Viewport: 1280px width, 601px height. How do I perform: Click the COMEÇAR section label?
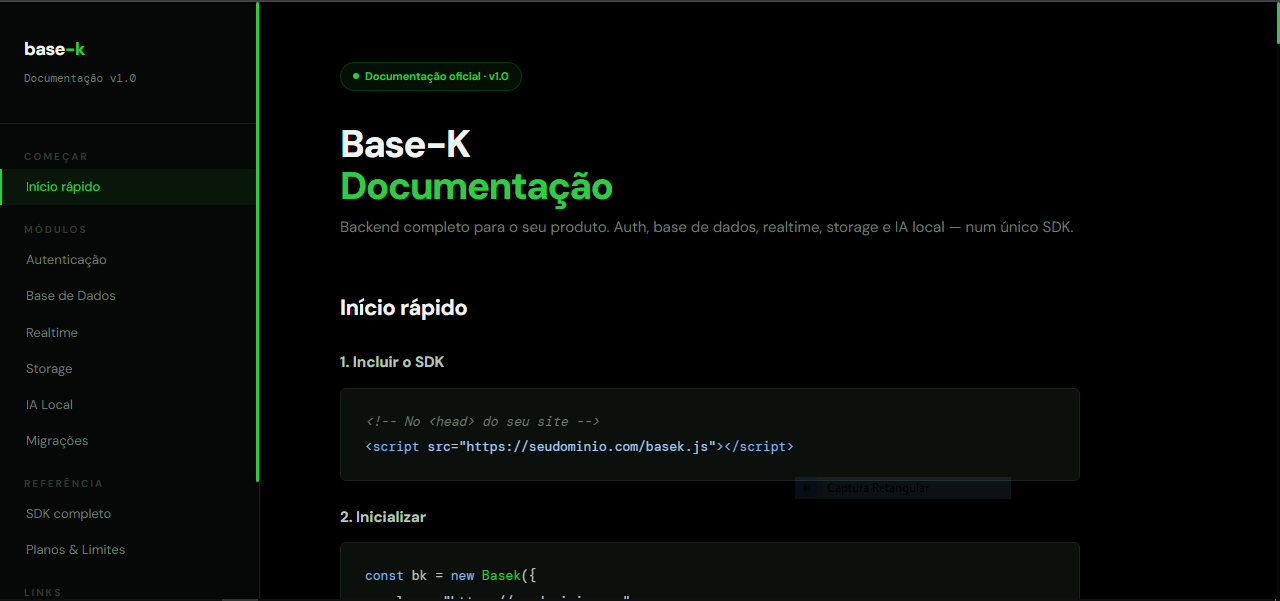[56, 157]
